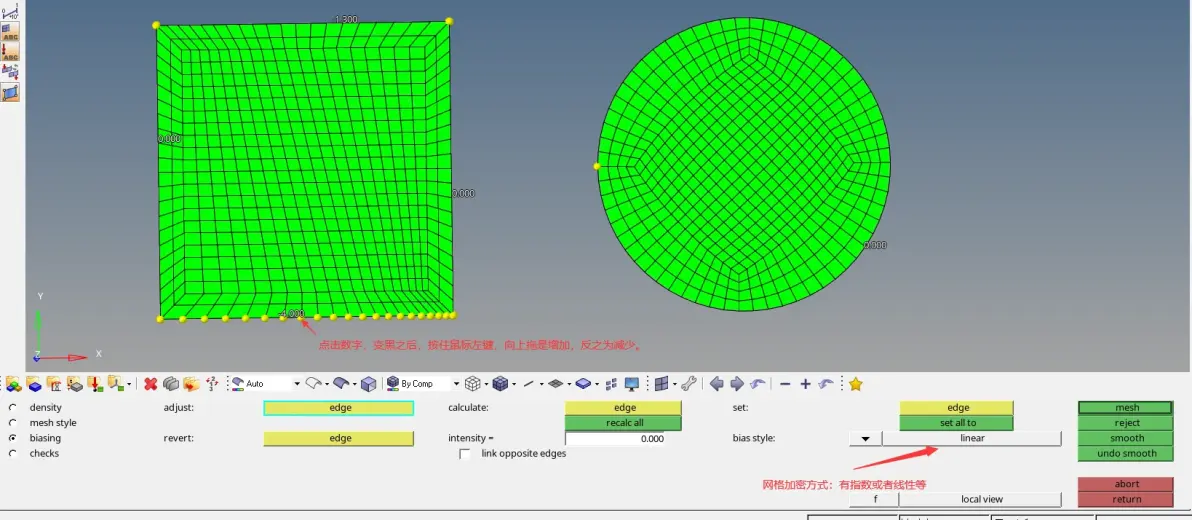
Task: Click the red X delete icon
Action: pyautogui.click(x=151, y=384)
